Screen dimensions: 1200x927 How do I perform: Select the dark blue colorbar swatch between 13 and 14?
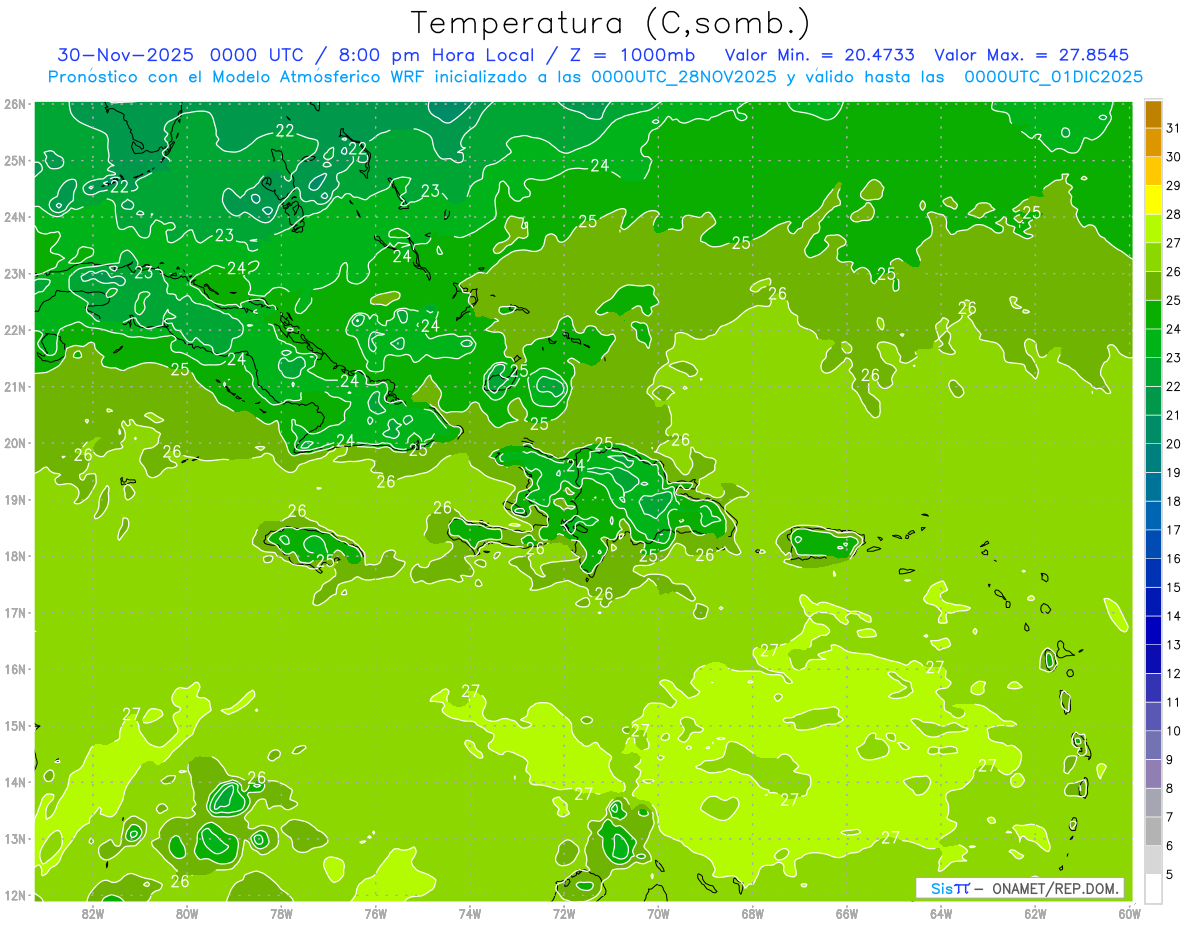pyautogui.click(x=1153, y=630)
